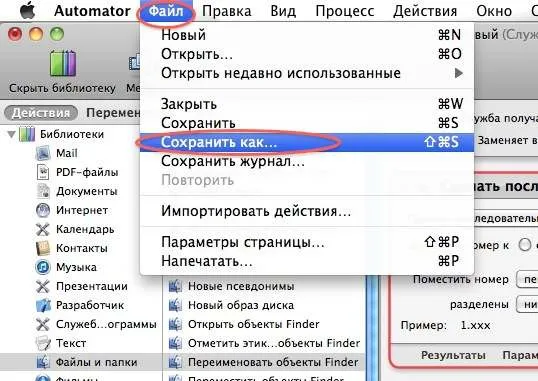Click the actions list vertical scrollbar
This screenshot has width=538, height=381.
click(373, 328)
